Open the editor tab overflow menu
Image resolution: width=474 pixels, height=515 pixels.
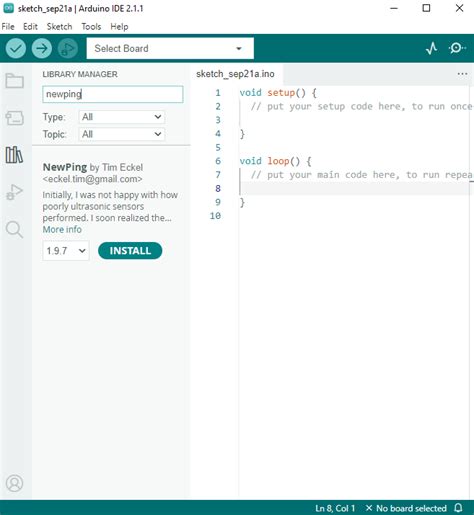click(462, 74)
